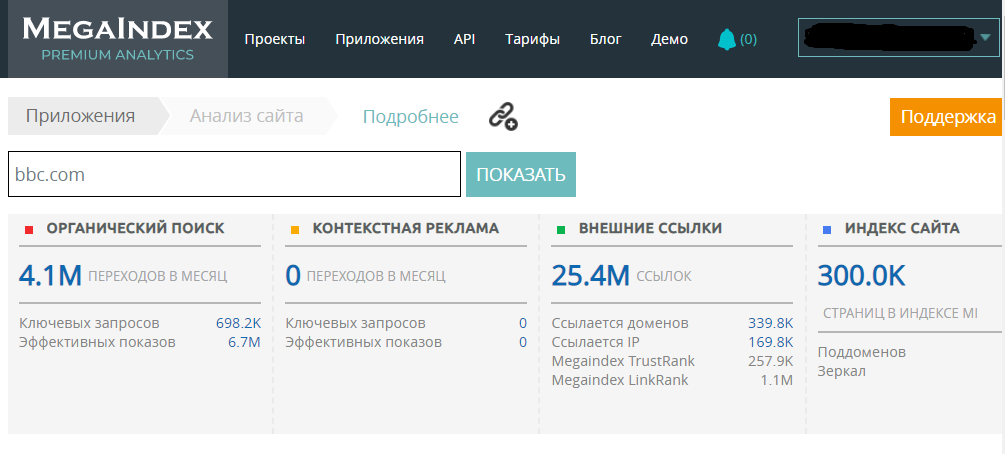The width and height of the screenshot is (1005, 454).
Task: Click the ПОКАЗАТЬ button
Action: [x=520, y=174]
